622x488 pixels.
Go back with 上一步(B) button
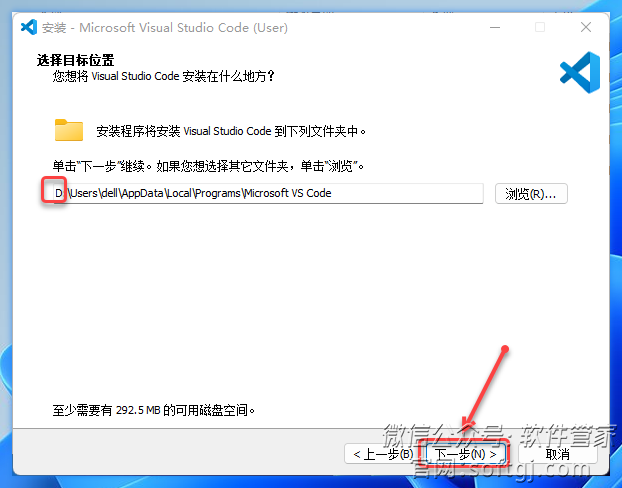click(382, 454)
